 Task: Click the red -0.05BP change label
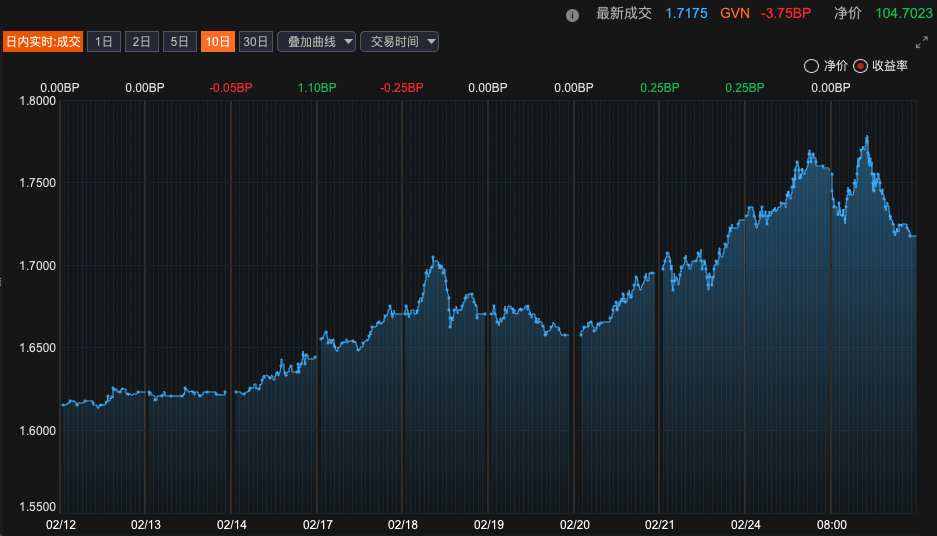coord(231,88)
